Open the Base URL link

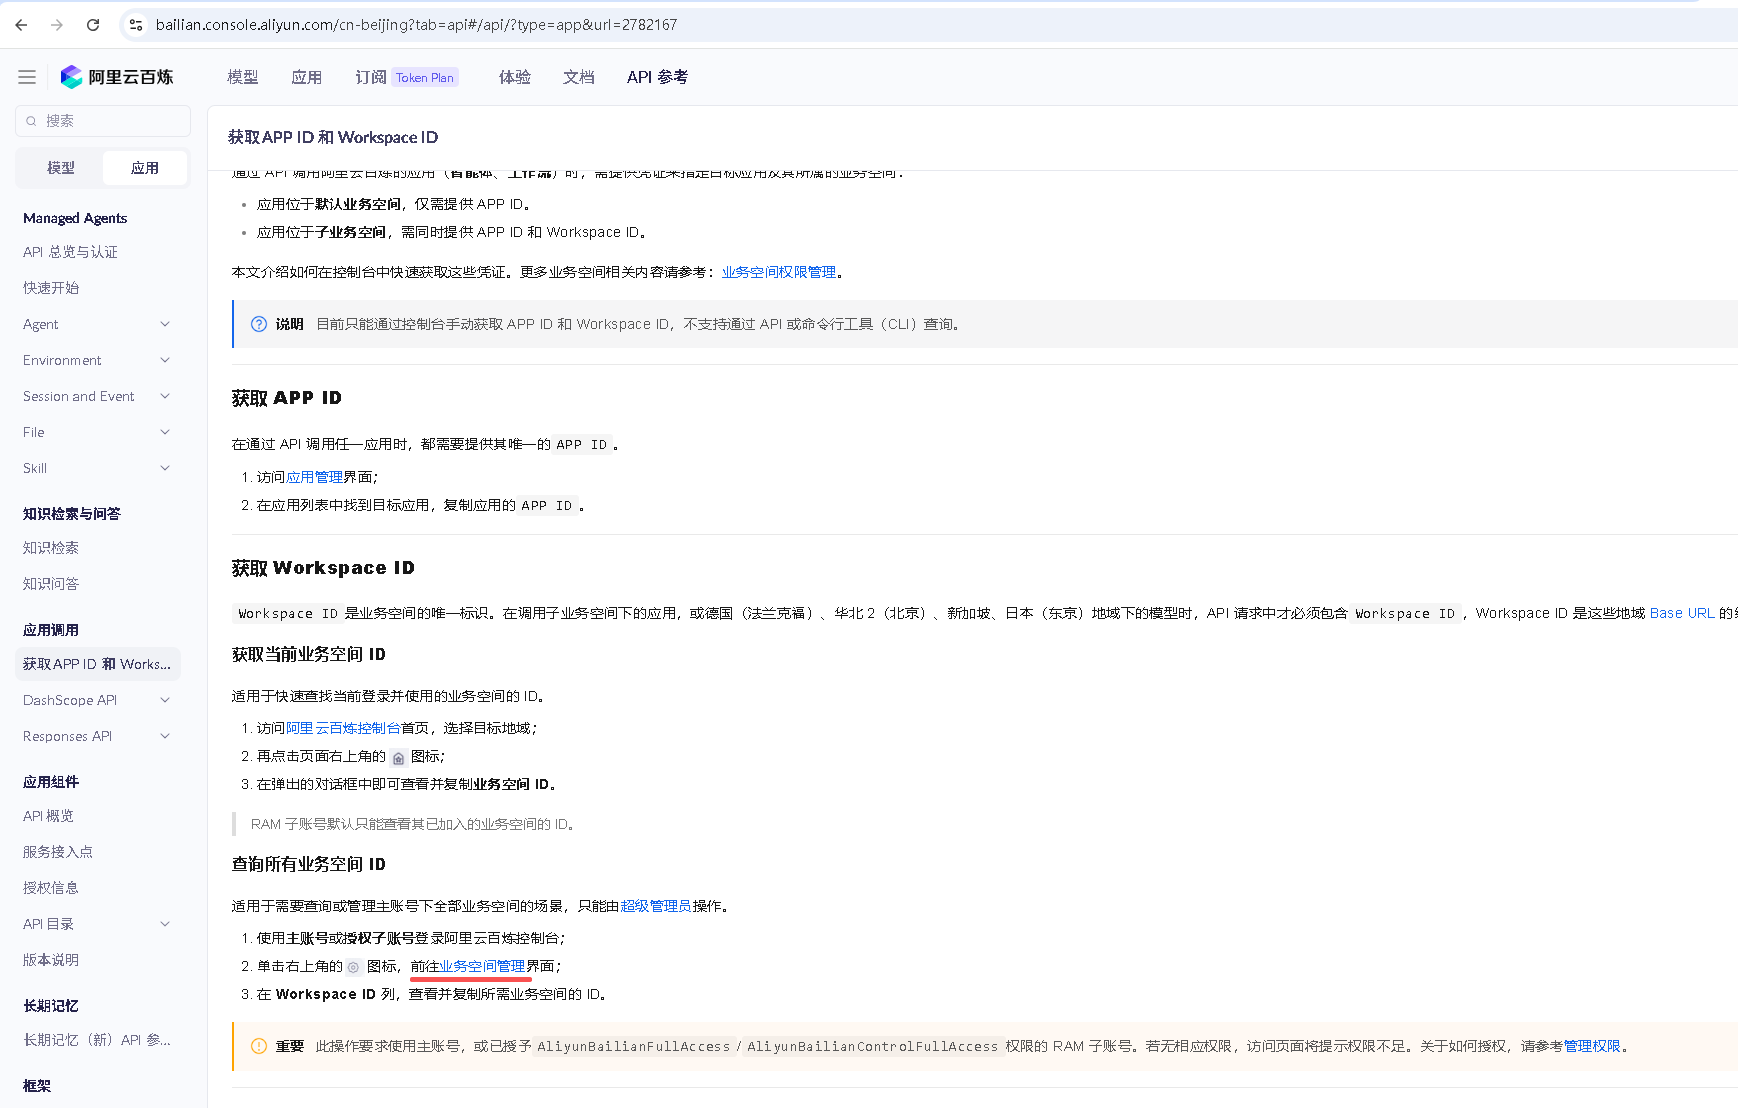pos(1682,613)
